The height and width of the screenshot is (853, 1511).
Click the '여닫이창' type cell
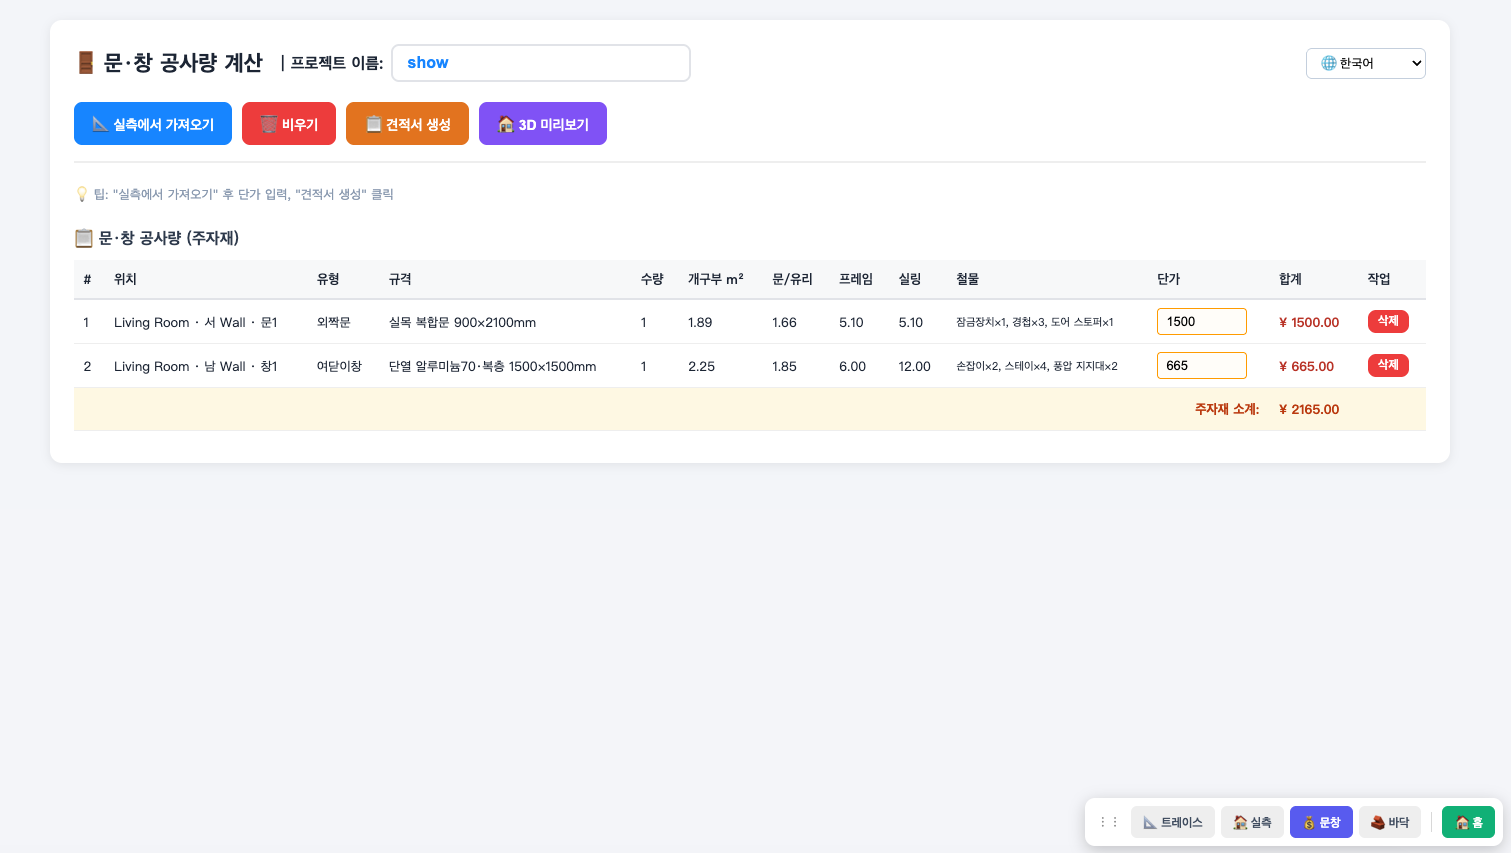(x=339, y=367)
